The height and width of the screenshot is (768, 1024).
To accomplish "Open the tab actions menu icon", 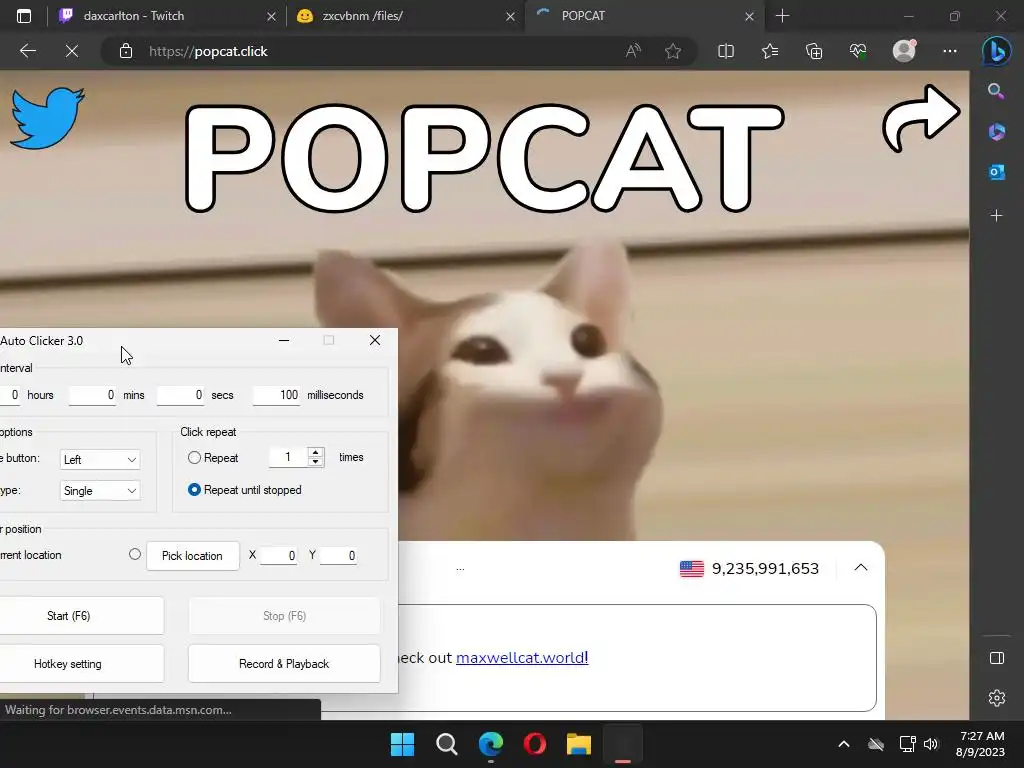I will click(24, 16).
